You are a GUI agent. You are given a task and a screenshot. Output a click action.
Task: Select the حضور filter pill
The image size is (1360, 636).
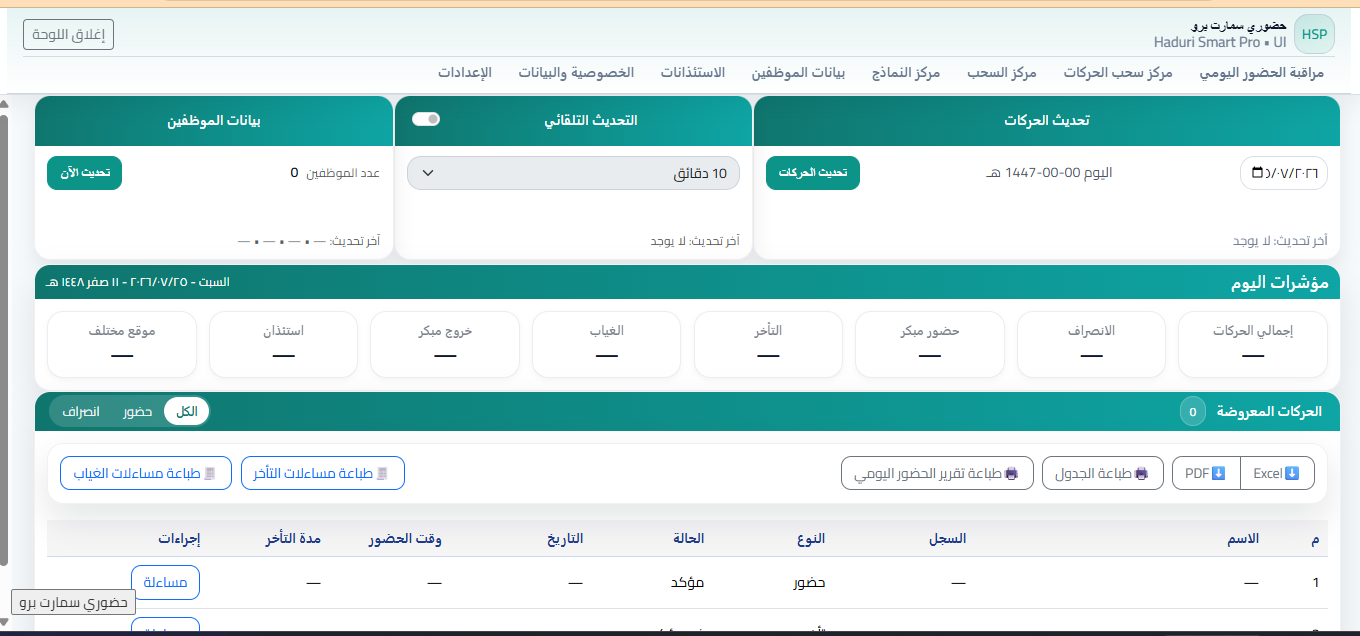pyautogui.click(x=138, y=412)
